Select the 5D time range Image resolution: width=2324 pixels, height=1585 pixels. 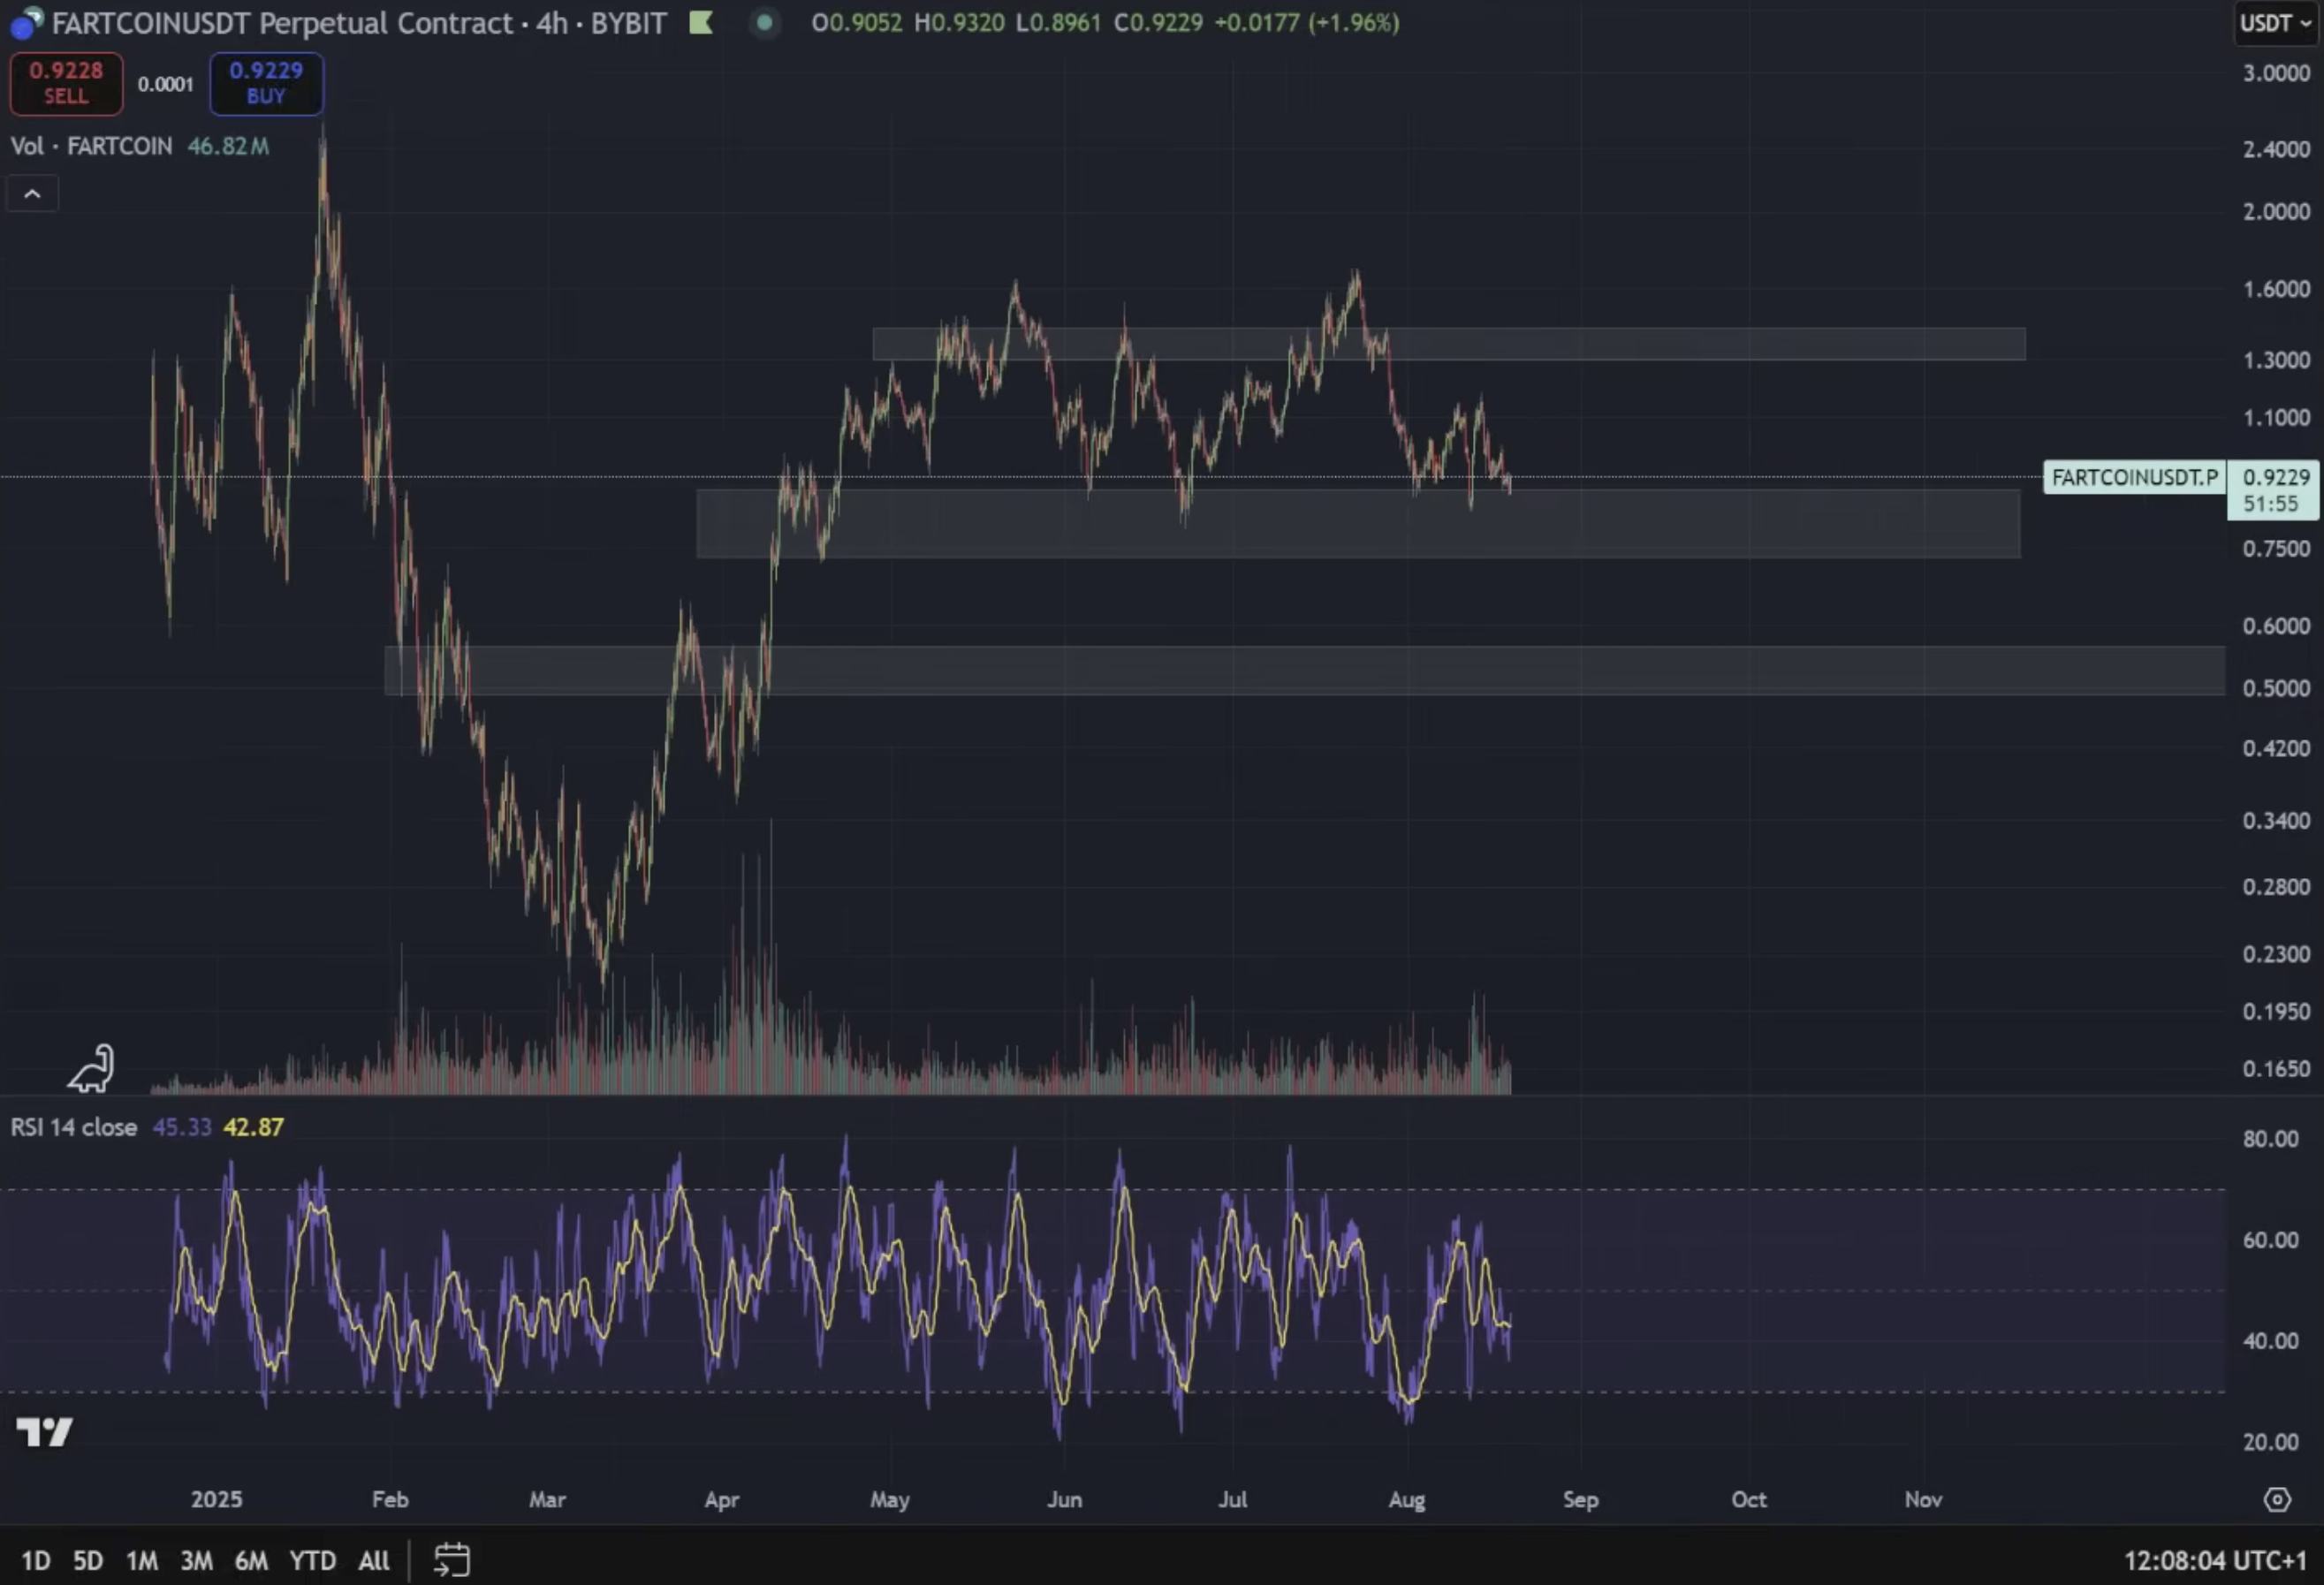click(88, 1560)
